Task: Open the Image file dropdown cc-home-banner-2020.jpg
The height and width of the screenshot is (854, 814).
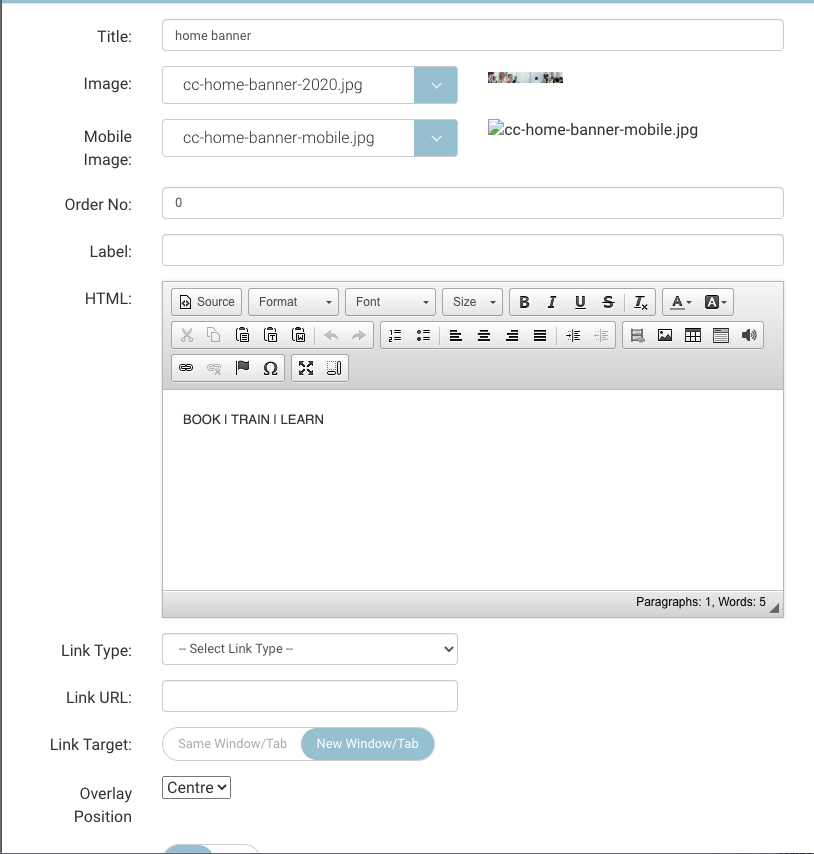Action: tap(435, 85)
